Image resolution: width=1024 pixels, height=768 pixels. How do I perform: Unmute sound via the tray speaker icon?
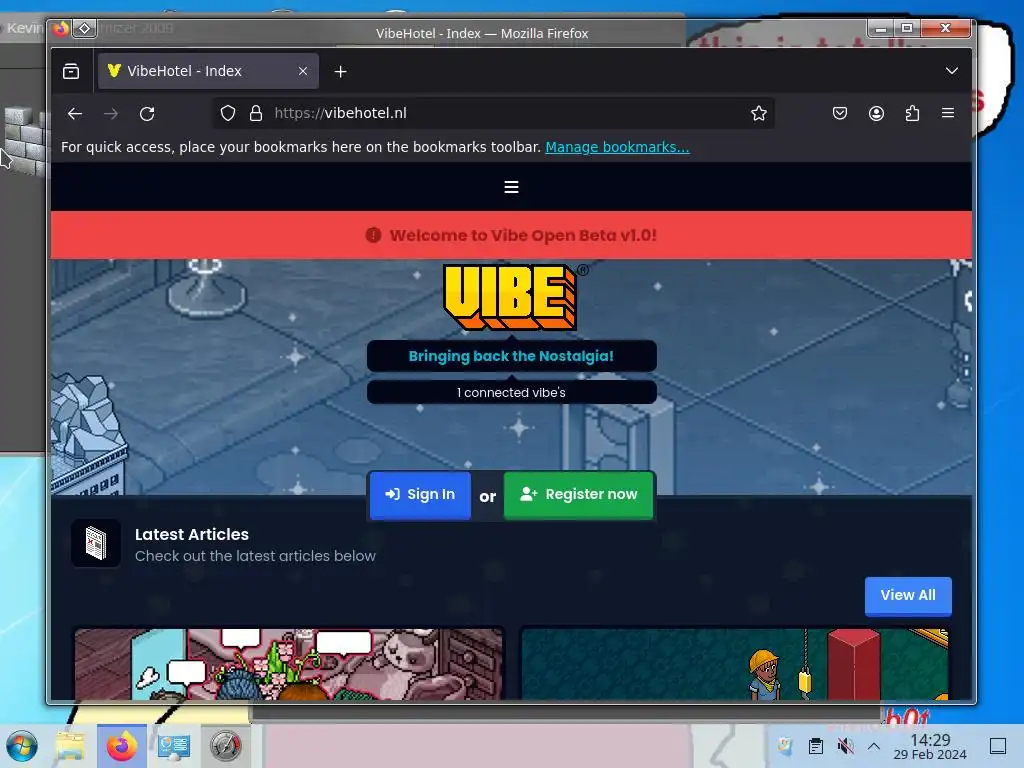pos(845,746)
